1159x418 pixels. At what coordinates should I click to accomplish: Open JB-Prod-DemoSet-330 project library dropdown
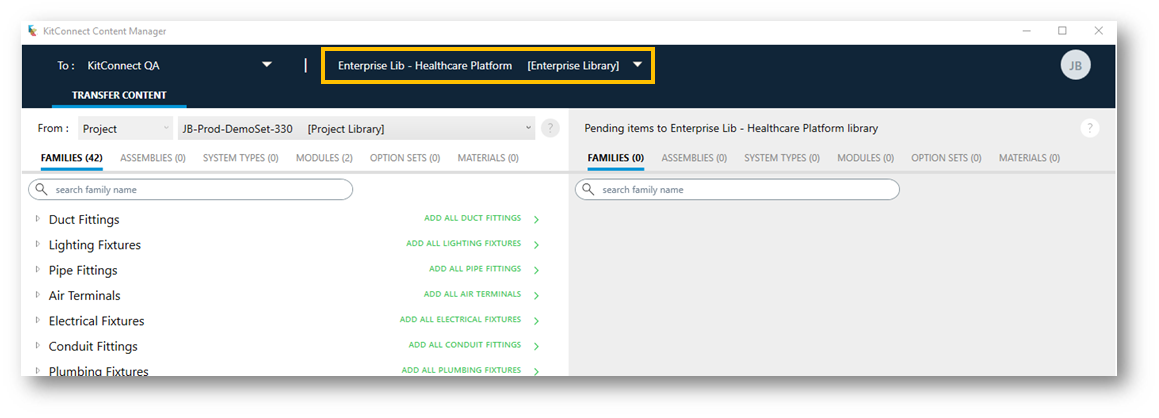coord(356,129)
